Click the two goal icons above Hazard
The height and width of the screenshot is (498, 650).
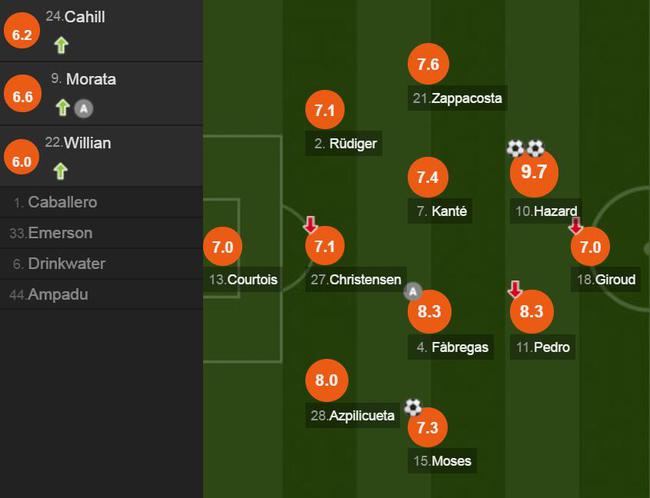[x=525, y=148]
